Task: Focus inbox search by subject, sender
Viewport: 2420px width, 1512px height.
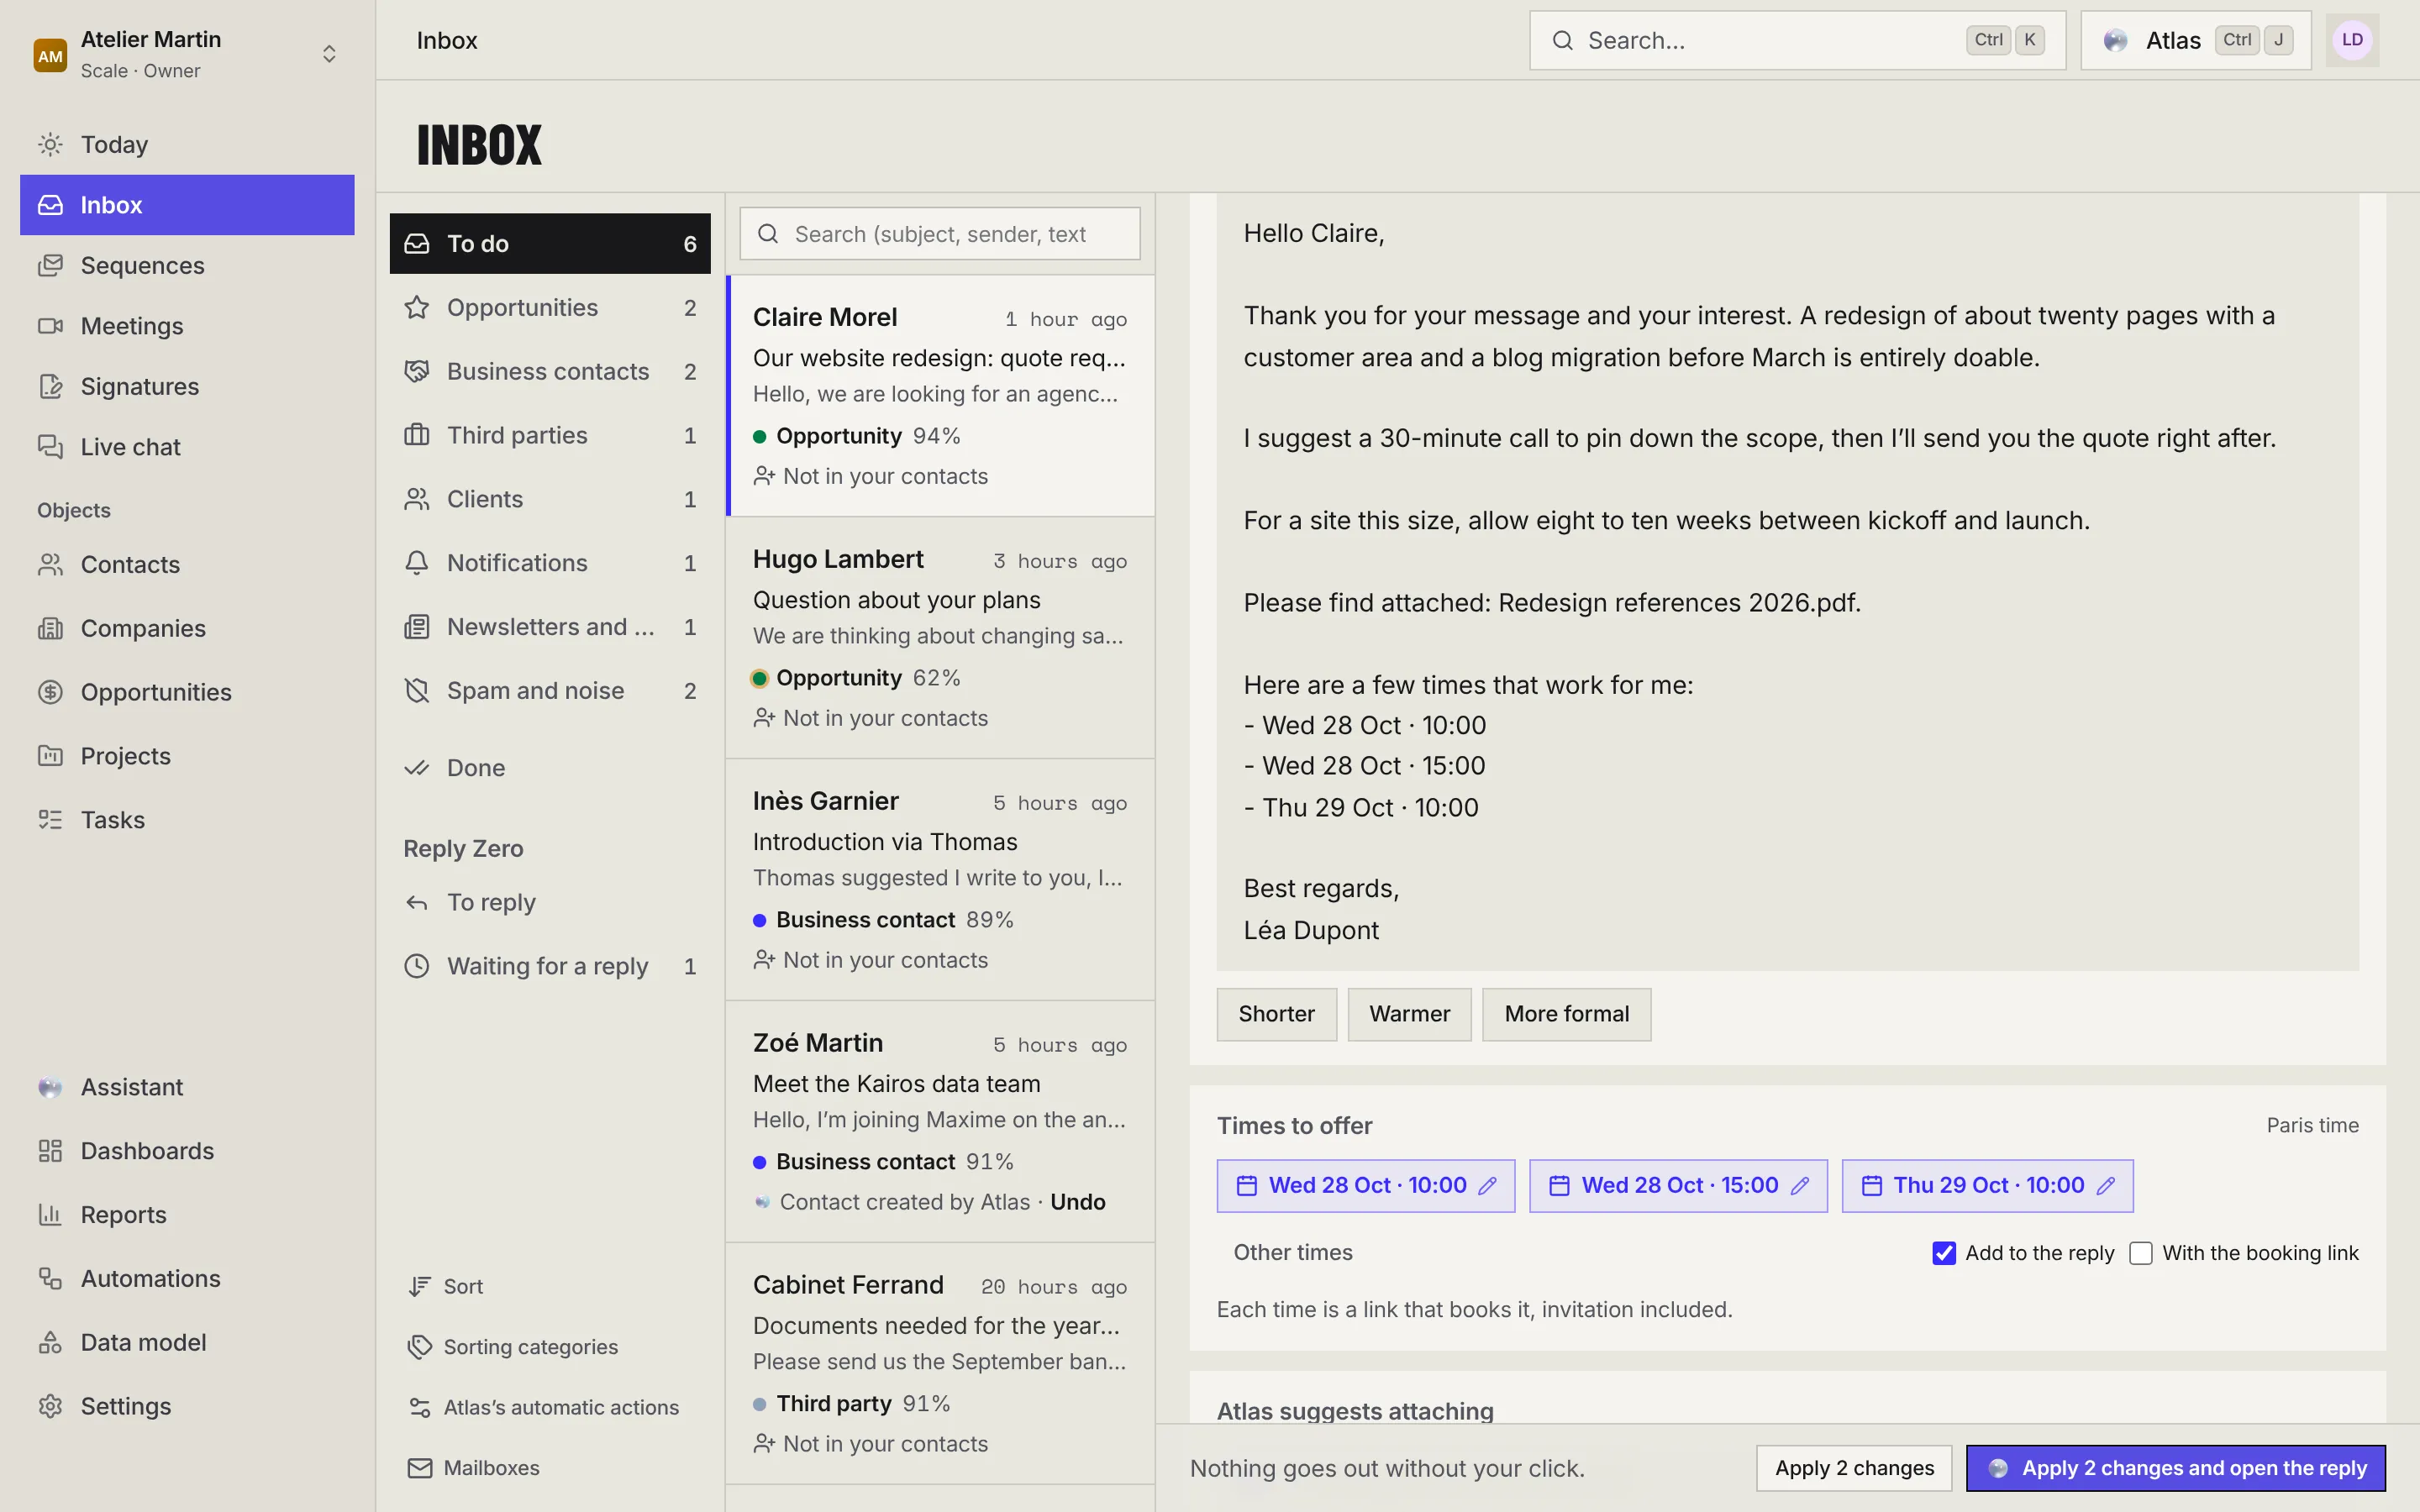Action: click(940, 234)
